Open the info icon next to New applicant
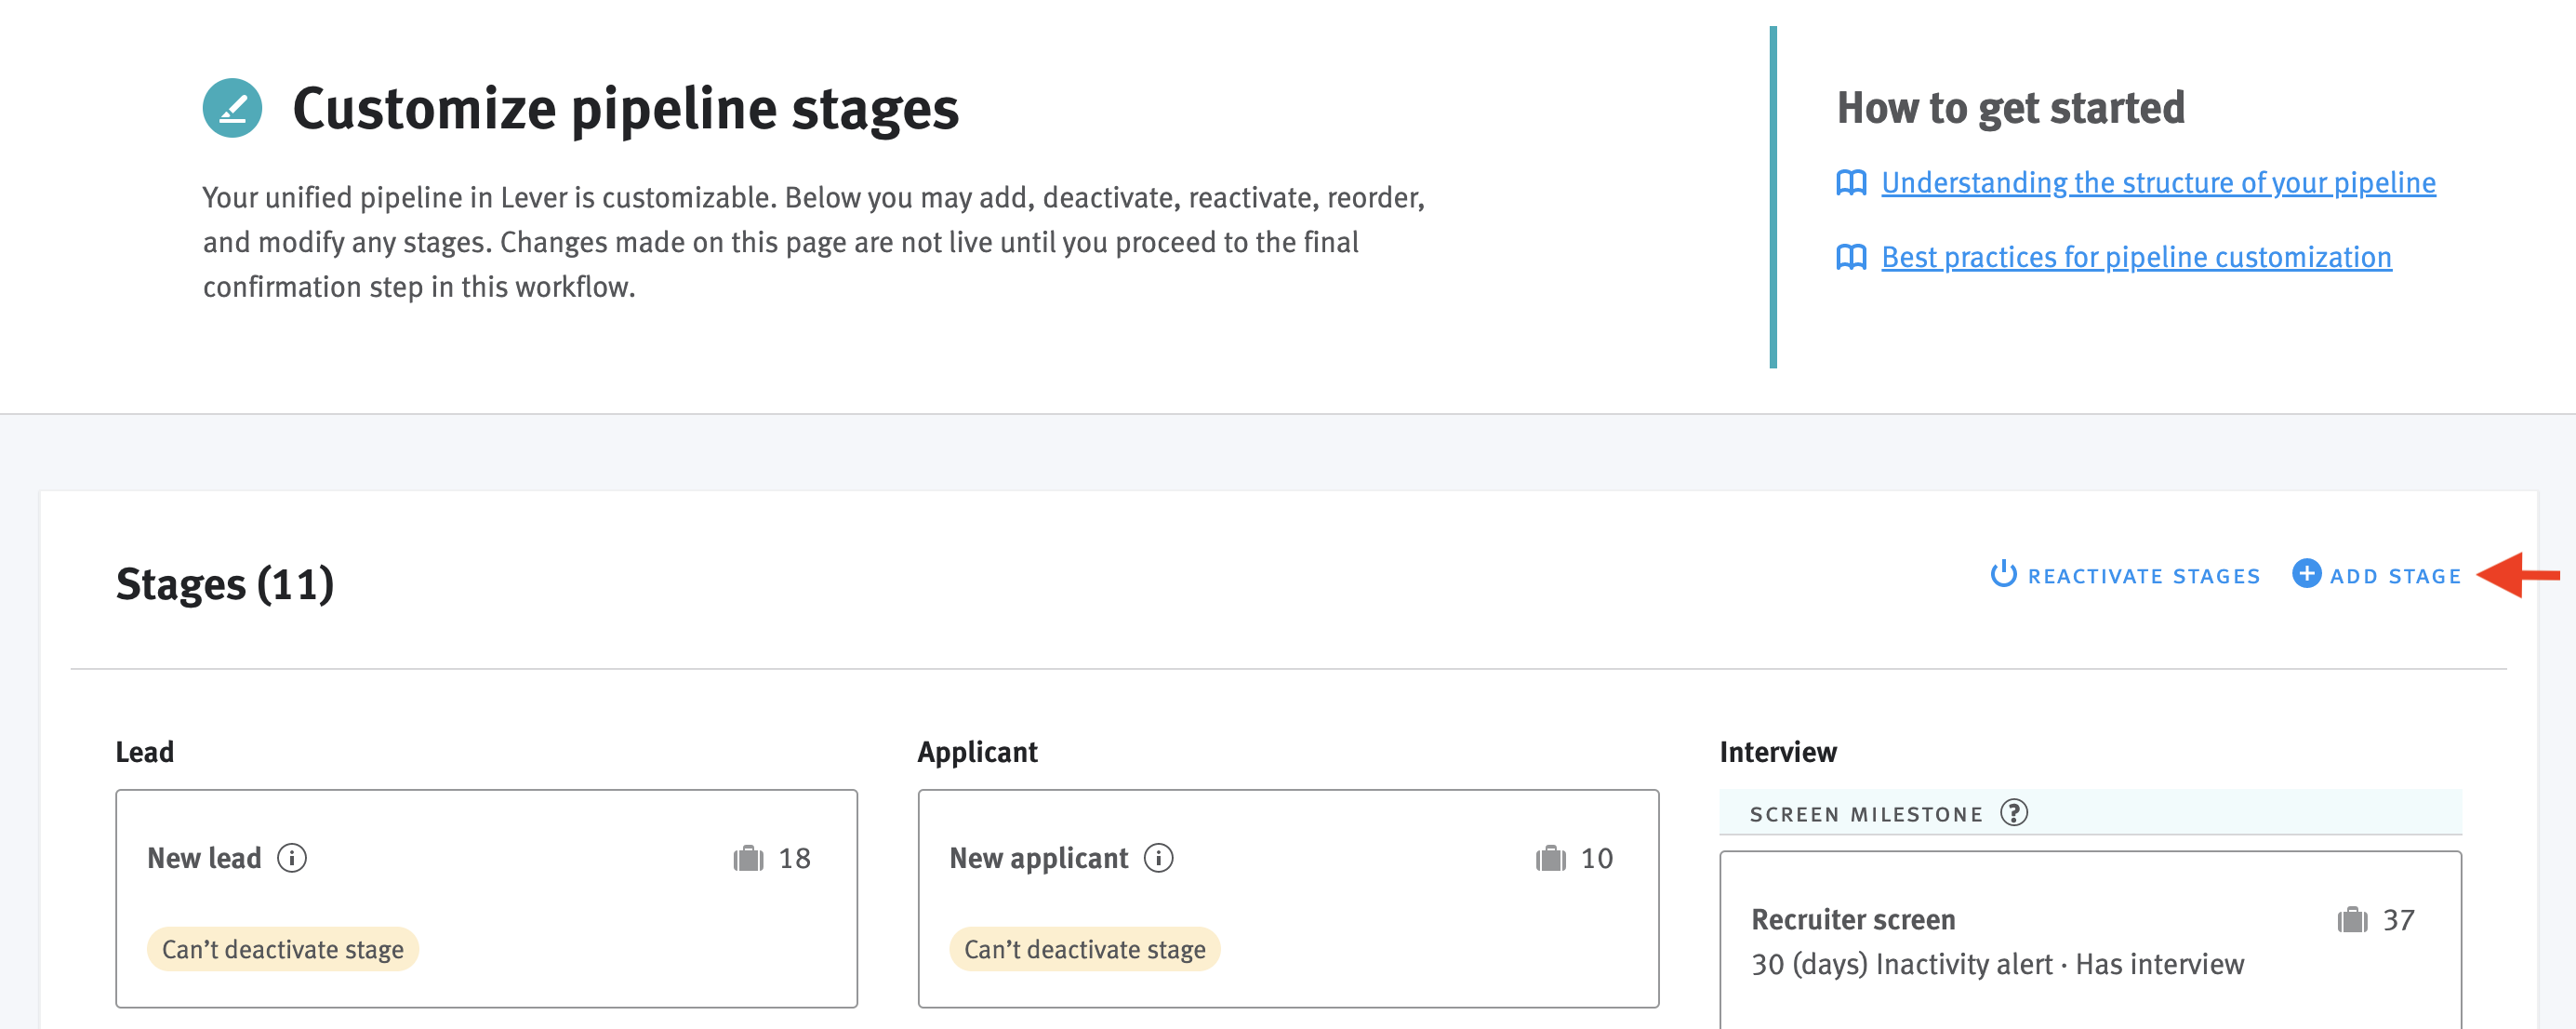The image size is (2576, 1029). (1158, 858)
